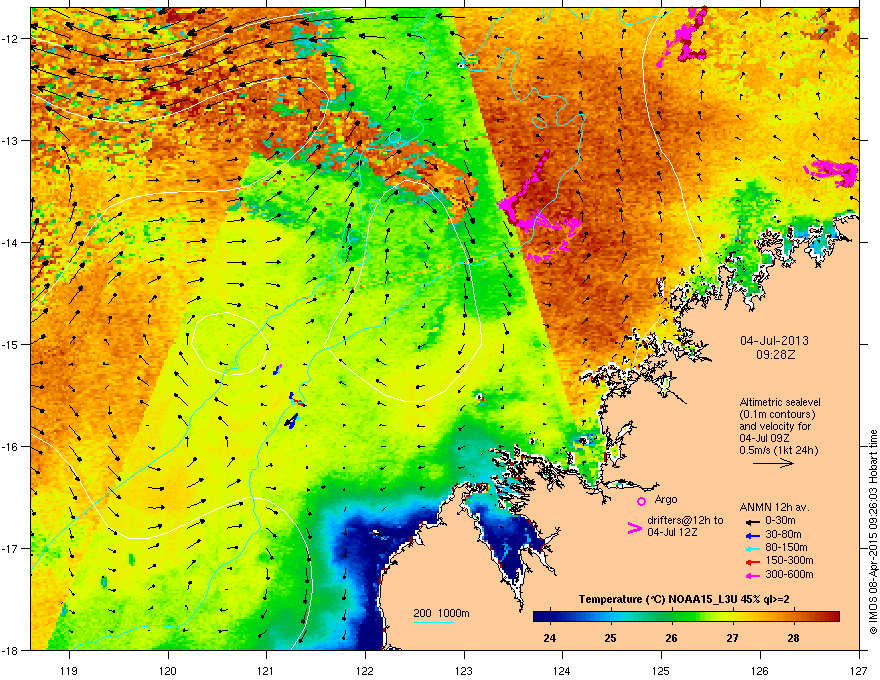Click the longitude axis label '123'
The image size is (880, 680).
464,670
